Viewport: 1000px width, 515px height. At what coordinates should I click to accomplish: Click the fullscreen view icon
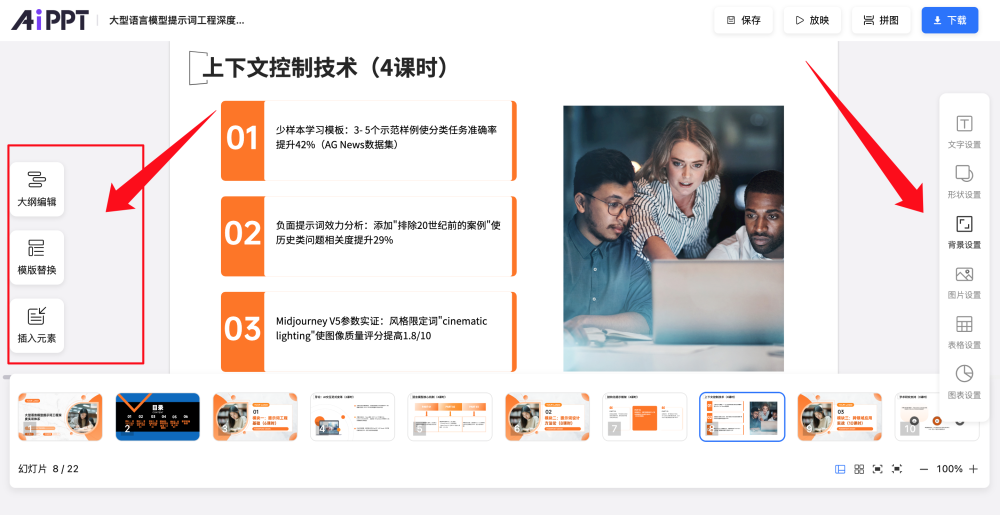pos(897,469)
